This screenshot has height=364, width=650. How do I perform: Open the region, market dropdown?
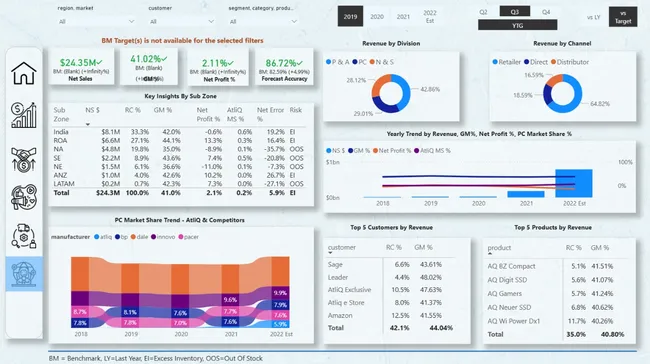point(96,21)
